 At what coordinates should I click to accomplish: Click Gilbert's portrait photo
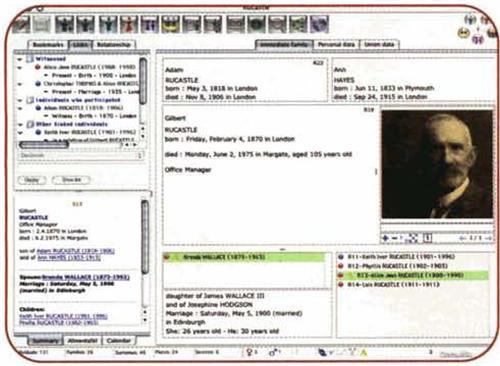pyautogui.click(x=437, y=164)
